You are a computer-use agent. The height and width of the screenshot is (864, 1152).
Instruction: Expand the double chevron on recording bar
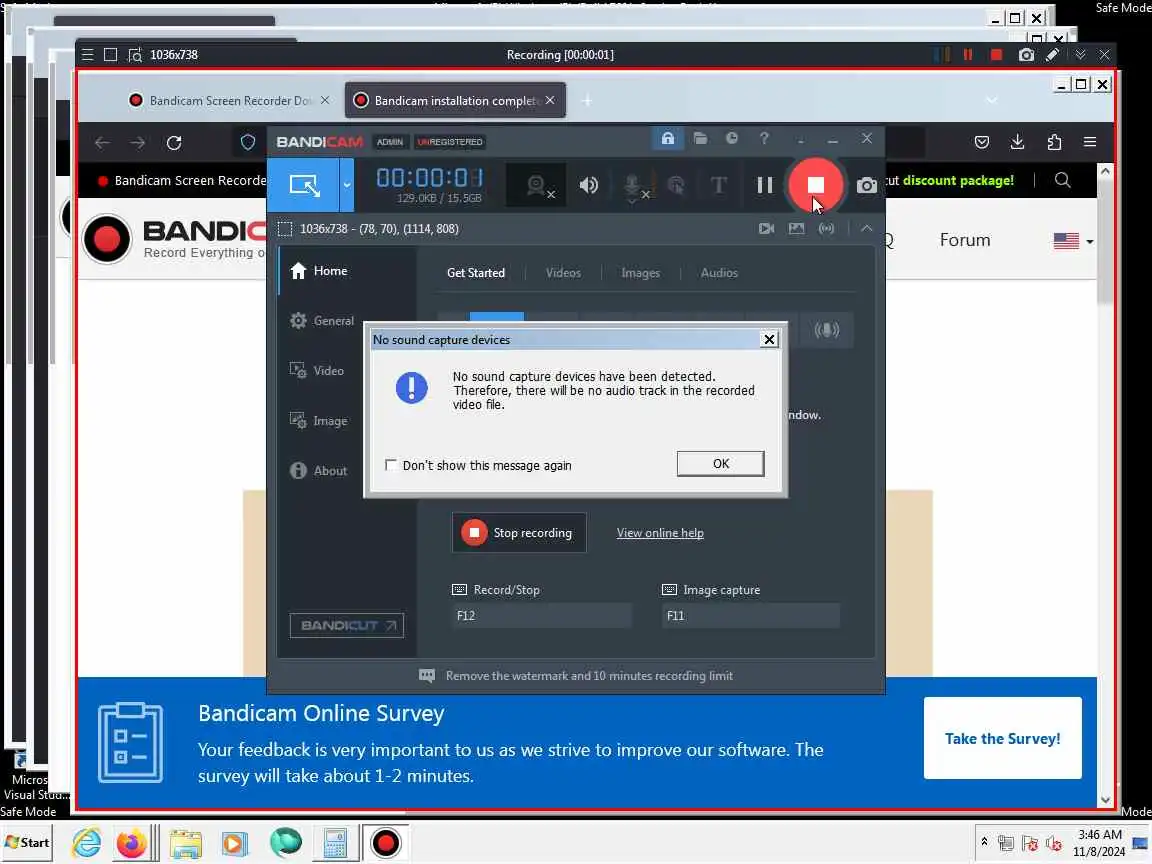[x=1080, y=55]
